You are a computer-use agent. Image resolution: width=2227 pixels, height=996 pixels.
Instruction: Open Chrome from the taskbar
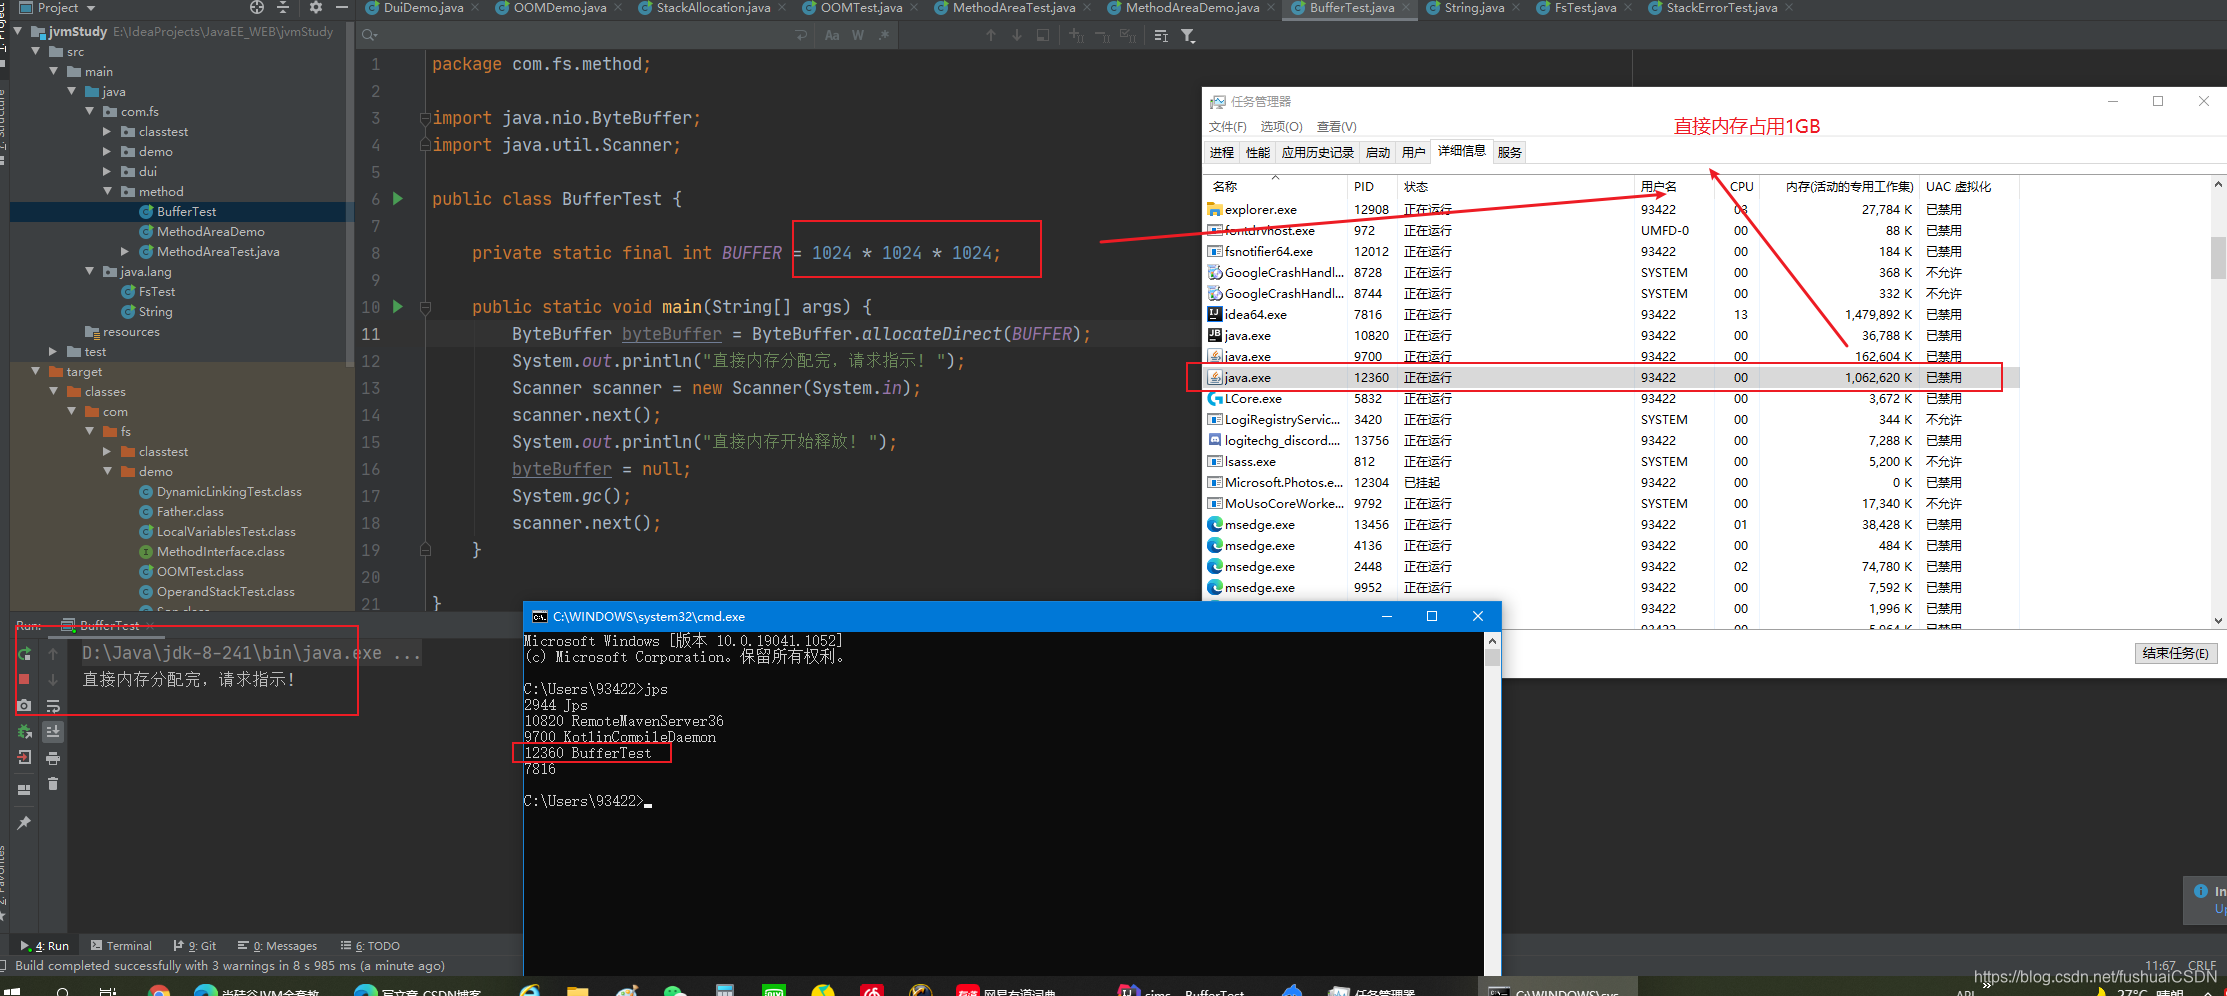coord(158,991)
